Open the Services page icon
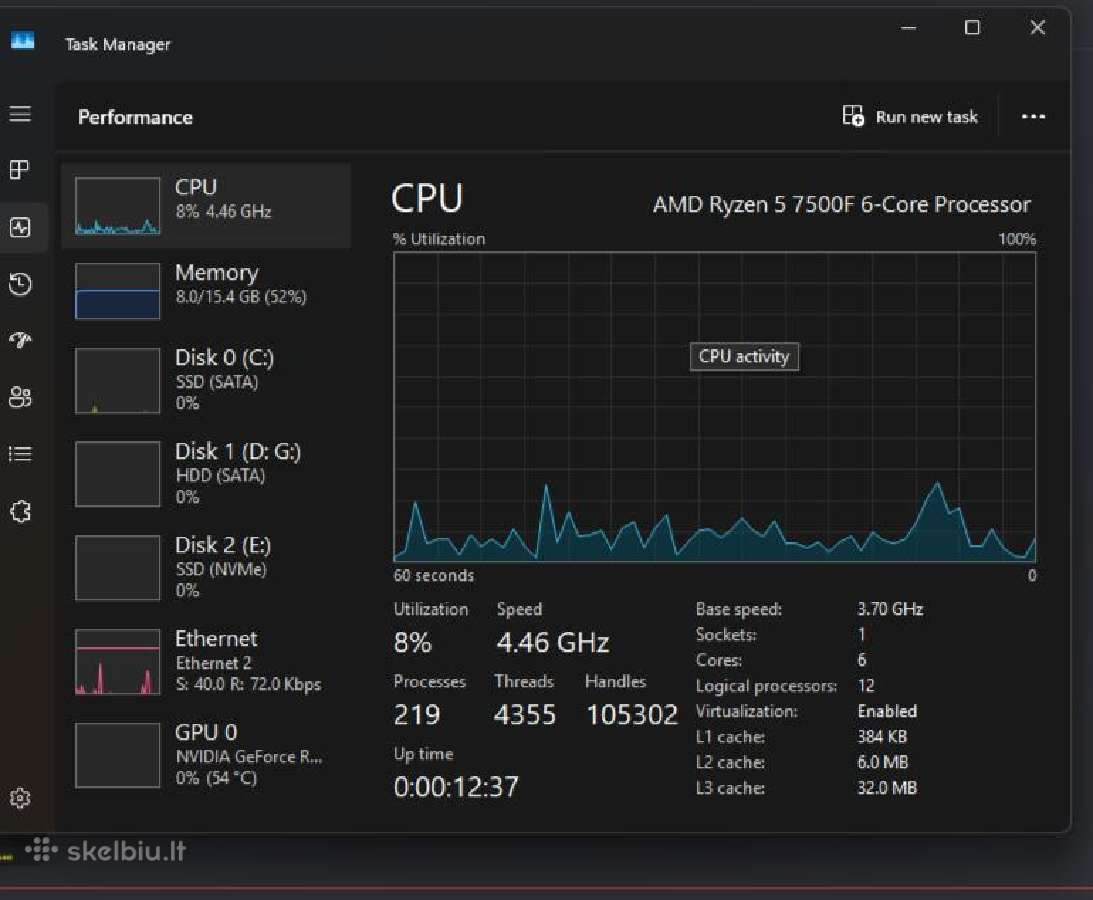 [20, 512]
